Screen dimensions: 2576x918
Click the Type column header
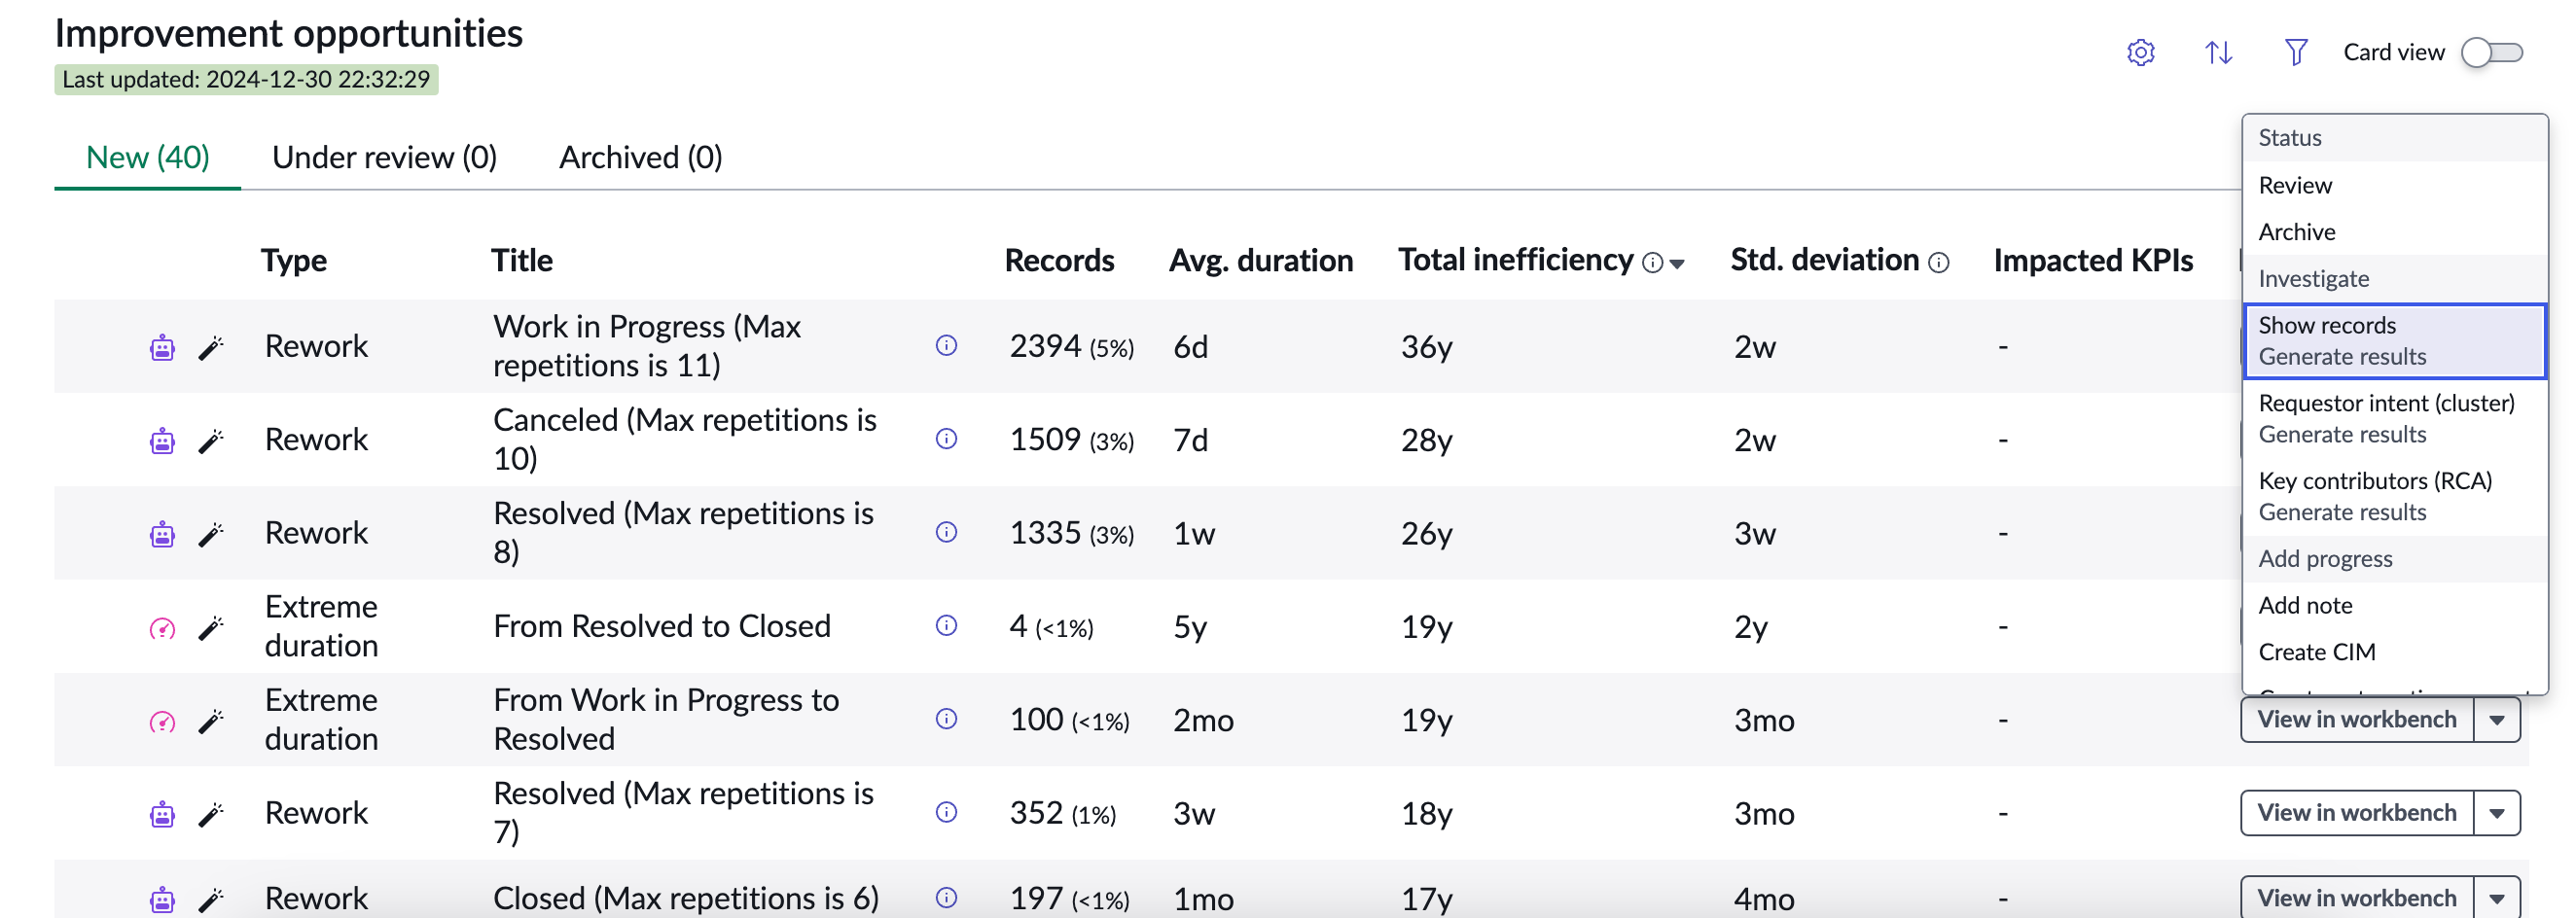pos(294,260)
